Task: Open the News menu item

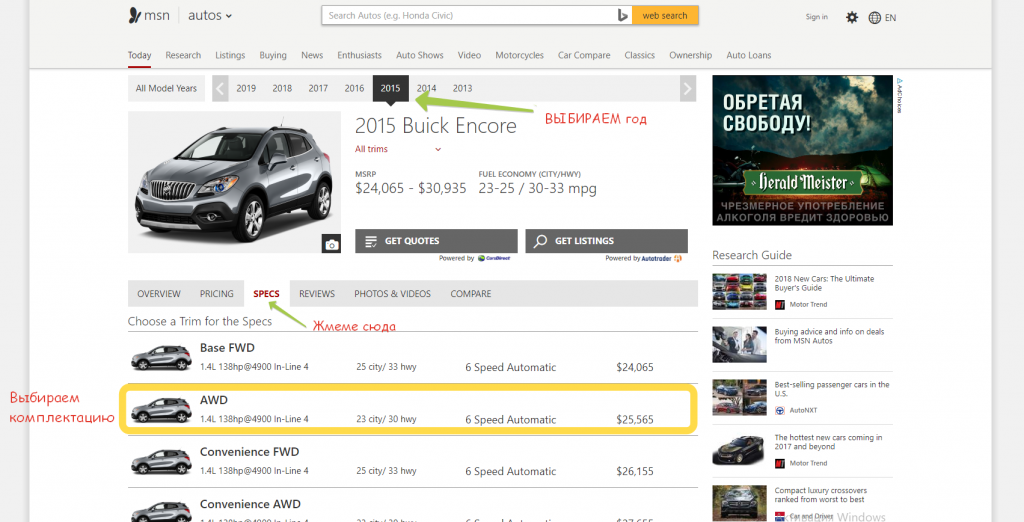Action: tap(312, 56)
